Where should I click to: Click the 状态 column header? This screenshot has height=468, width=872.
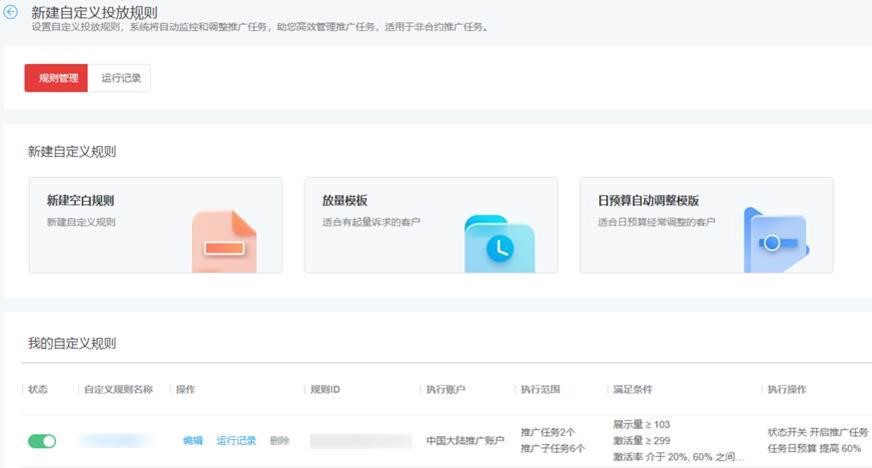point(38,389)
